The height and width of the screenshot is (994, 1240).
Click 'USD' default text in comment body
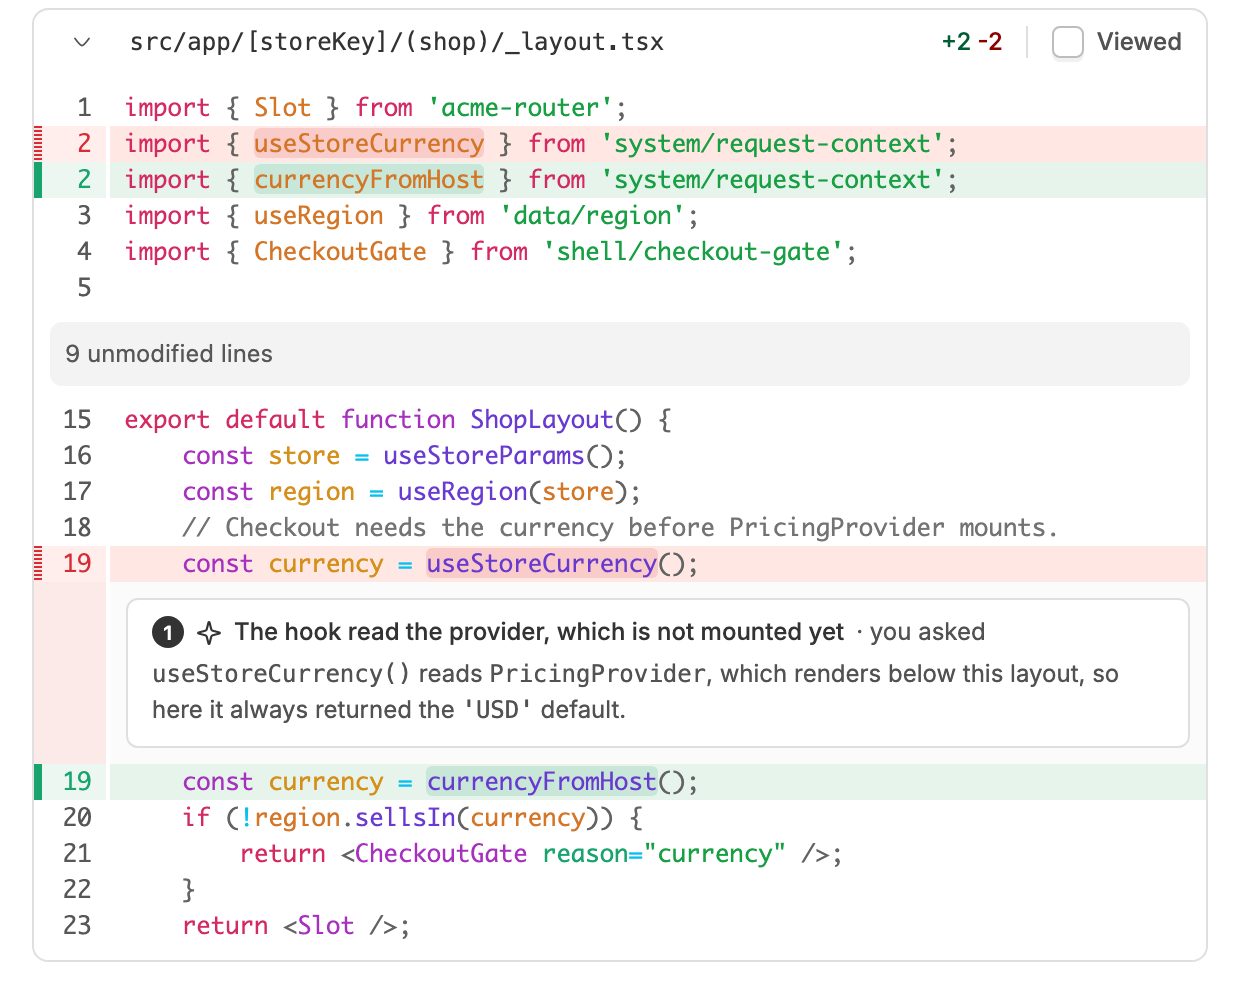(496, 710)
